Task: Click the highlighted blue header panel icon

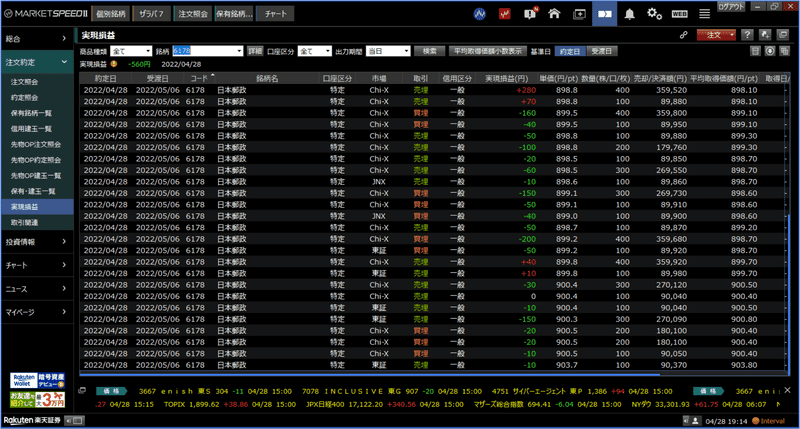Action: coord(605,14)
